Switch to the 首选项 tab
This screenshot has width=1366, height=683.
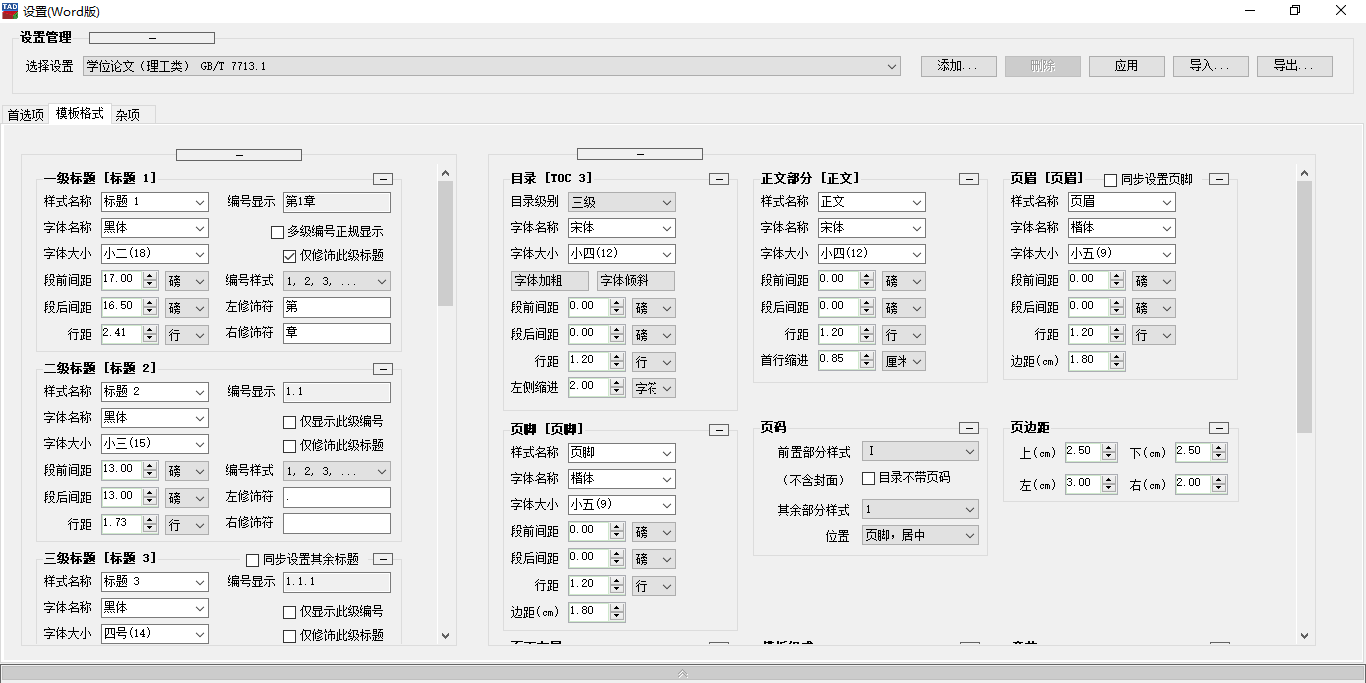[25, 115]
